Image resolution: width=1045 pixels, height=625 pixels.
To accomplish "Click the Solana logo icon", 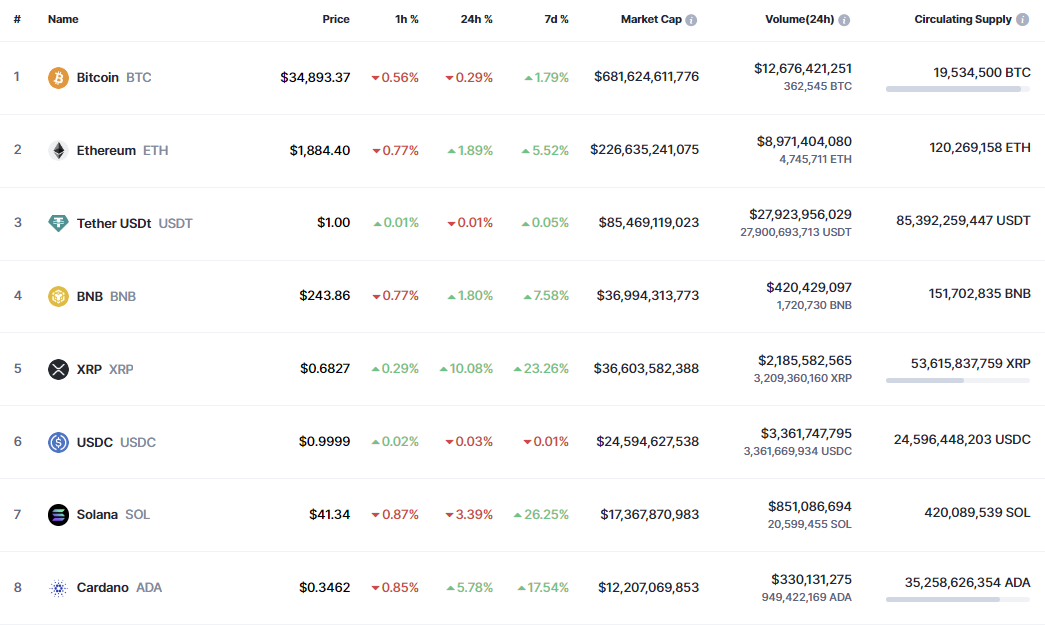I will 58,514.
